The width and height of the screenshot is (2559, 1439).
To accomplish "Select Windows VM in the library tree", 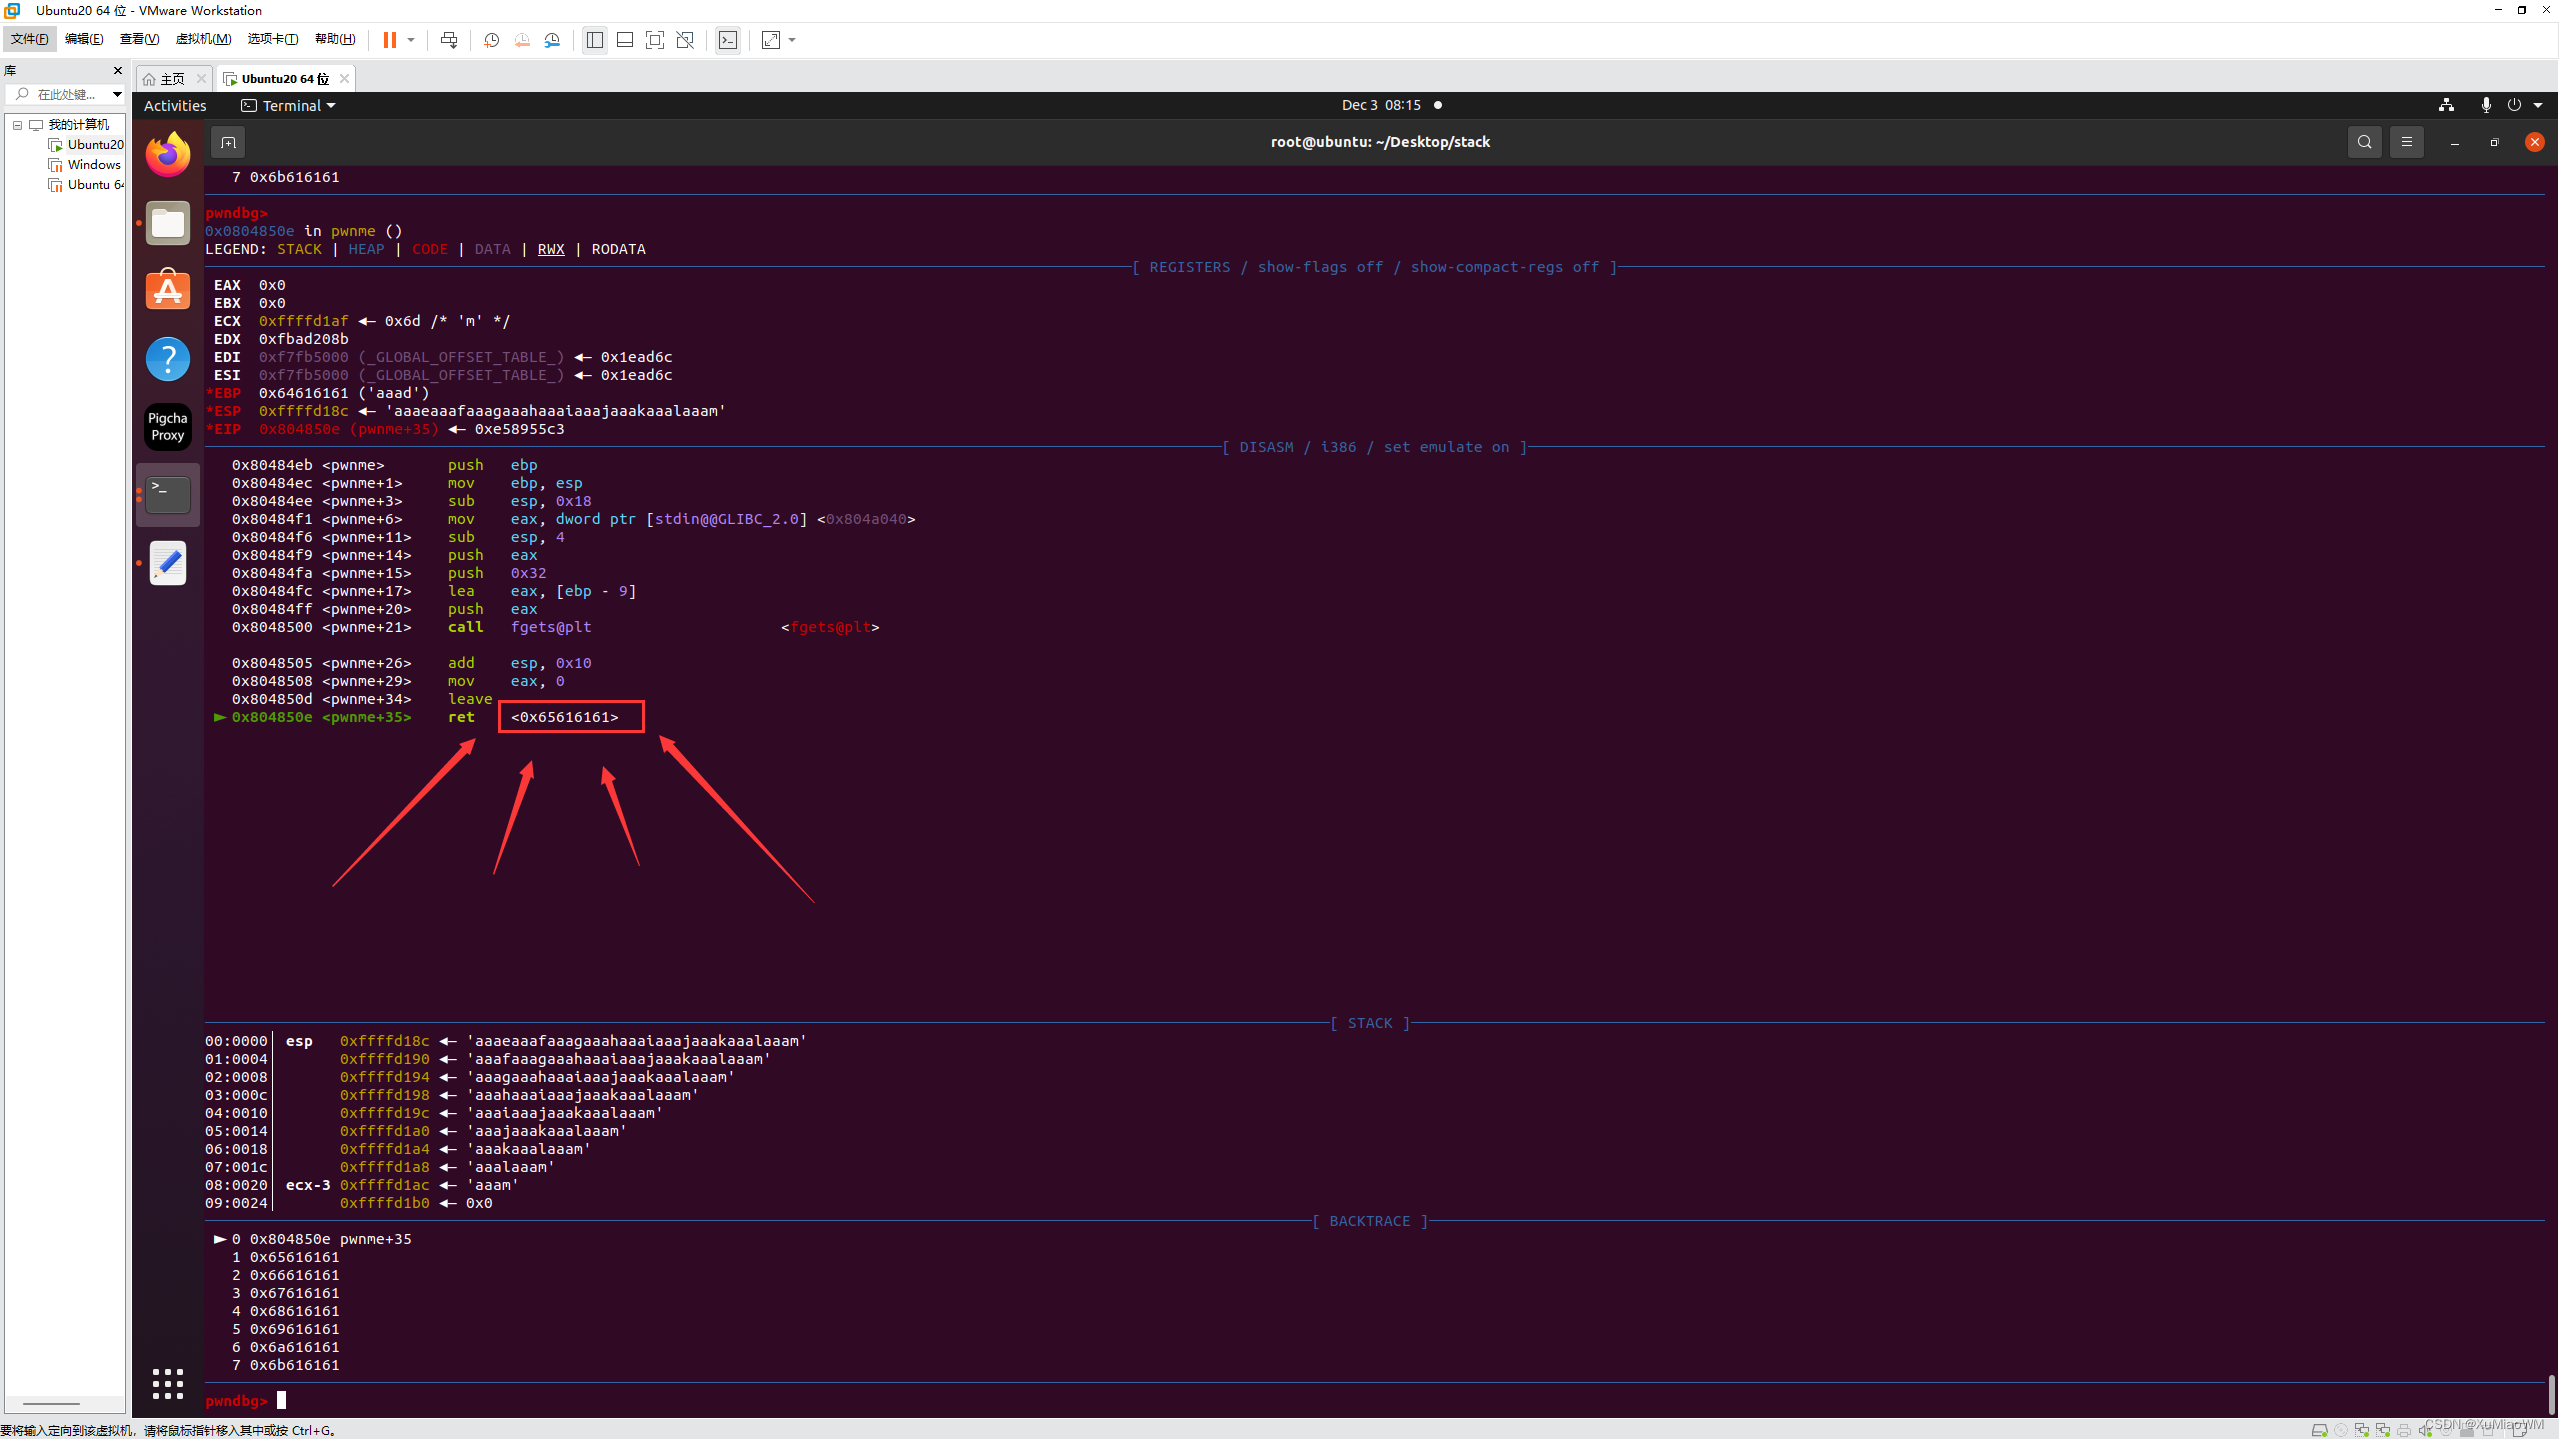I will (93, 165).
